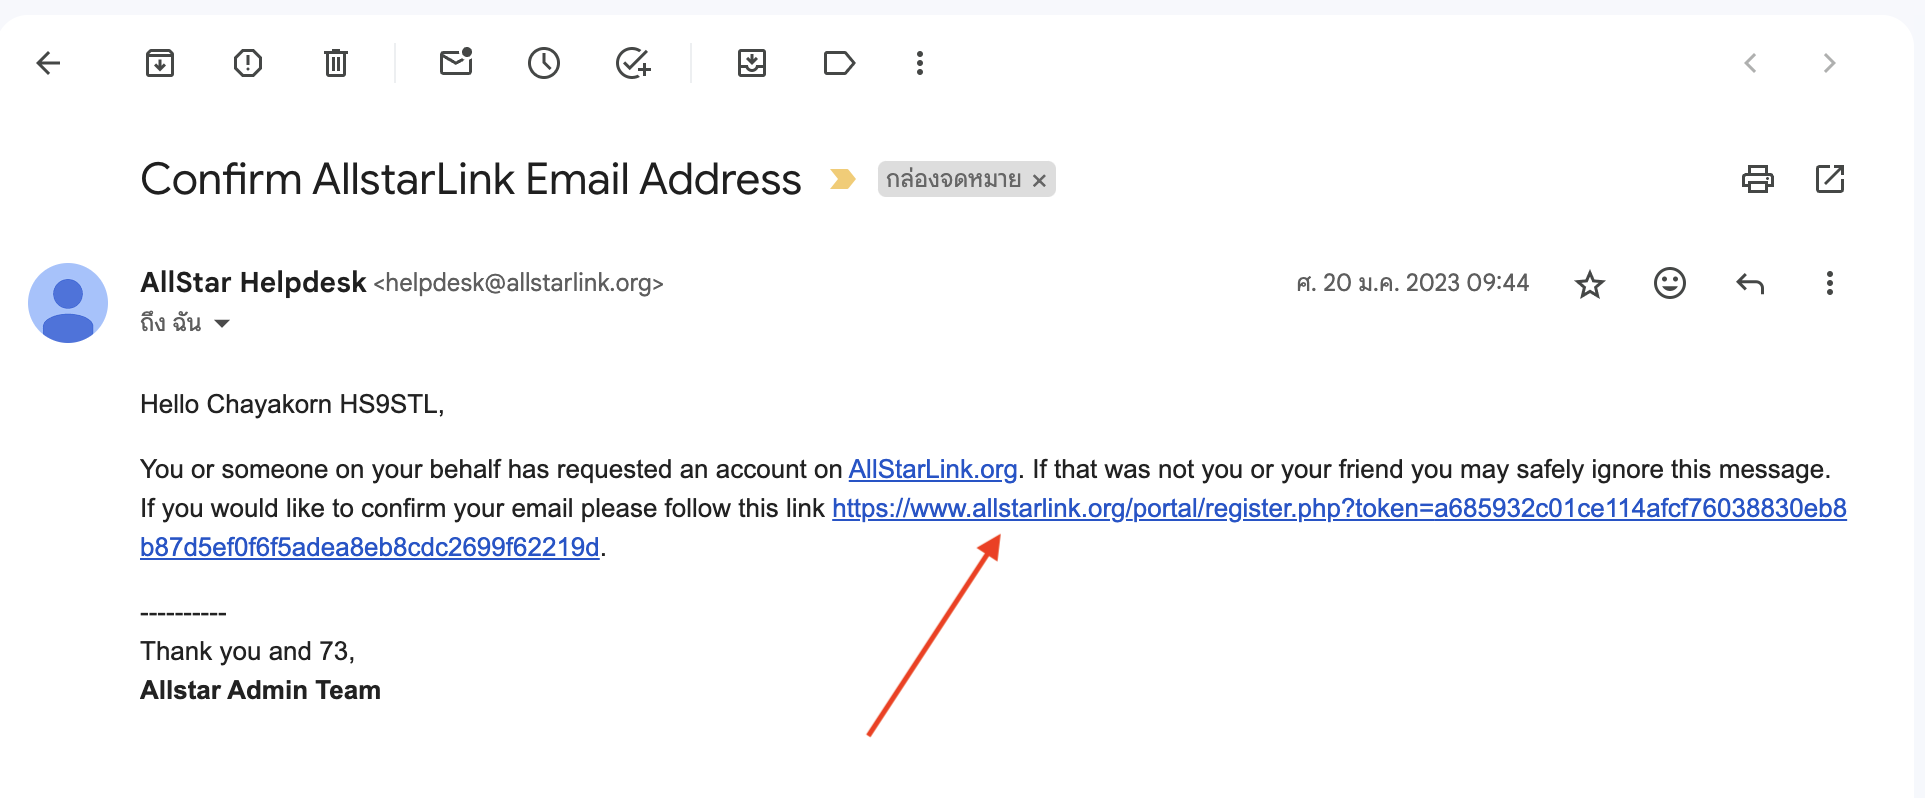Report this email as spam
Screen dimensions: 1925x798
click(248, 64)
